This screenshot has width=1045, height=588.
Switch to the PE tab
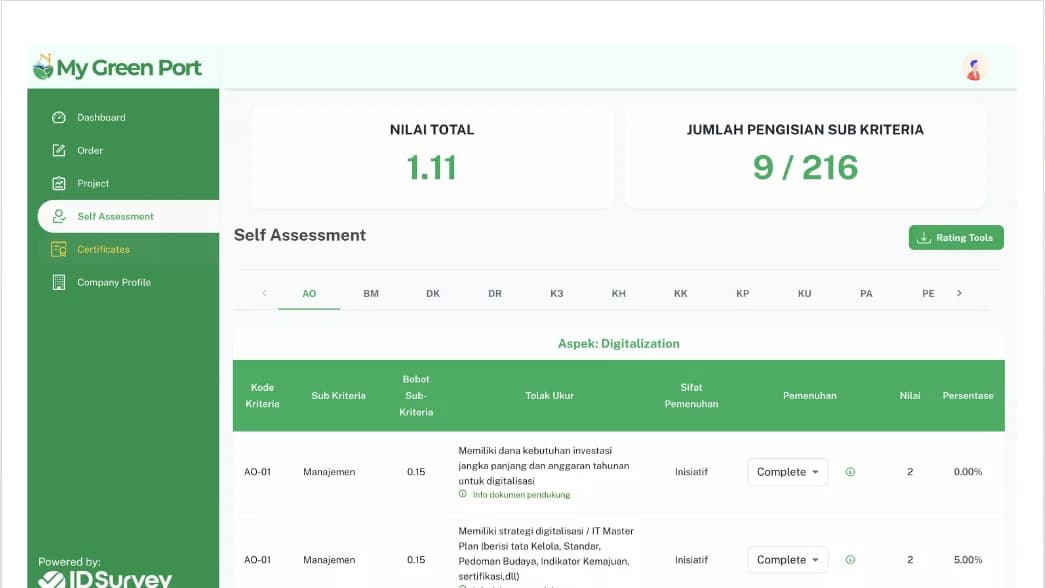click(928, 293)
